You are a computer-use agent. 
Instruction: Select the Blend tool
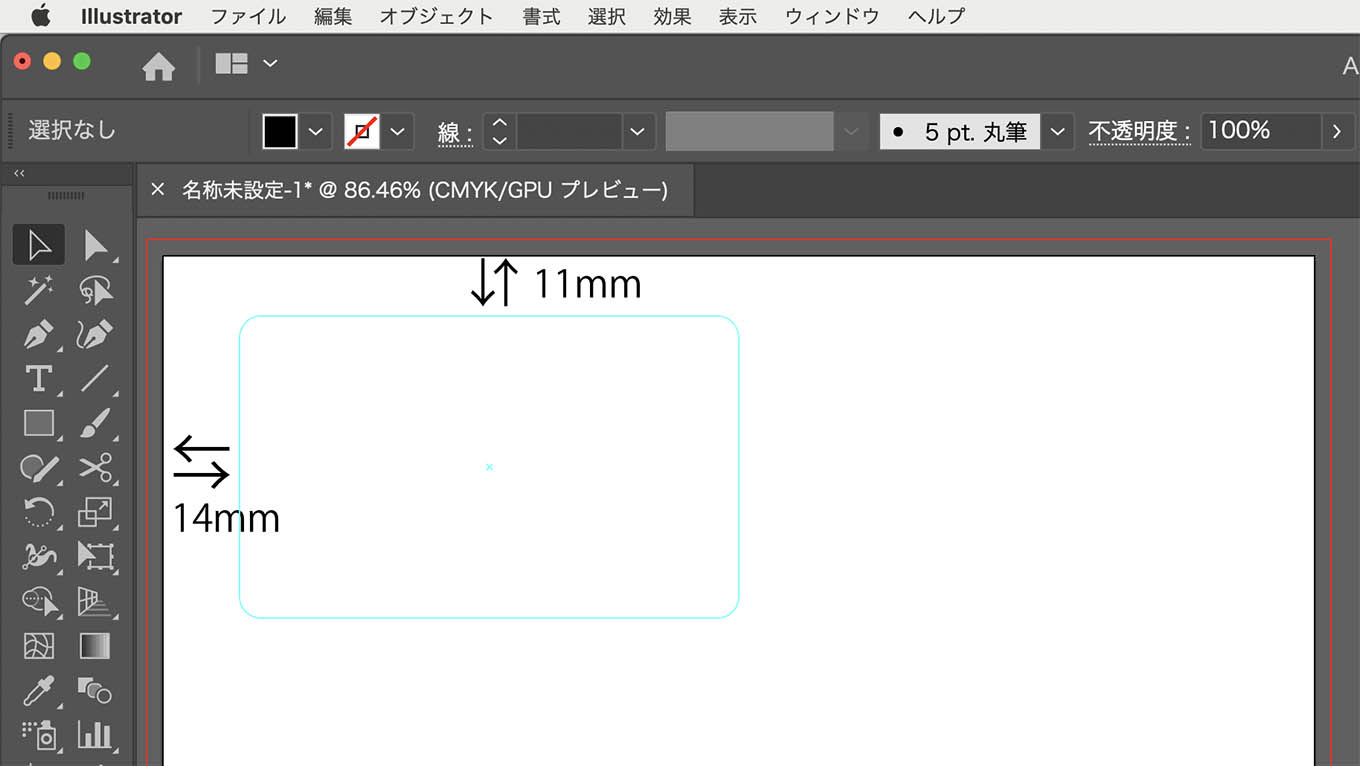pyautogui.click(x=95, y=690)
